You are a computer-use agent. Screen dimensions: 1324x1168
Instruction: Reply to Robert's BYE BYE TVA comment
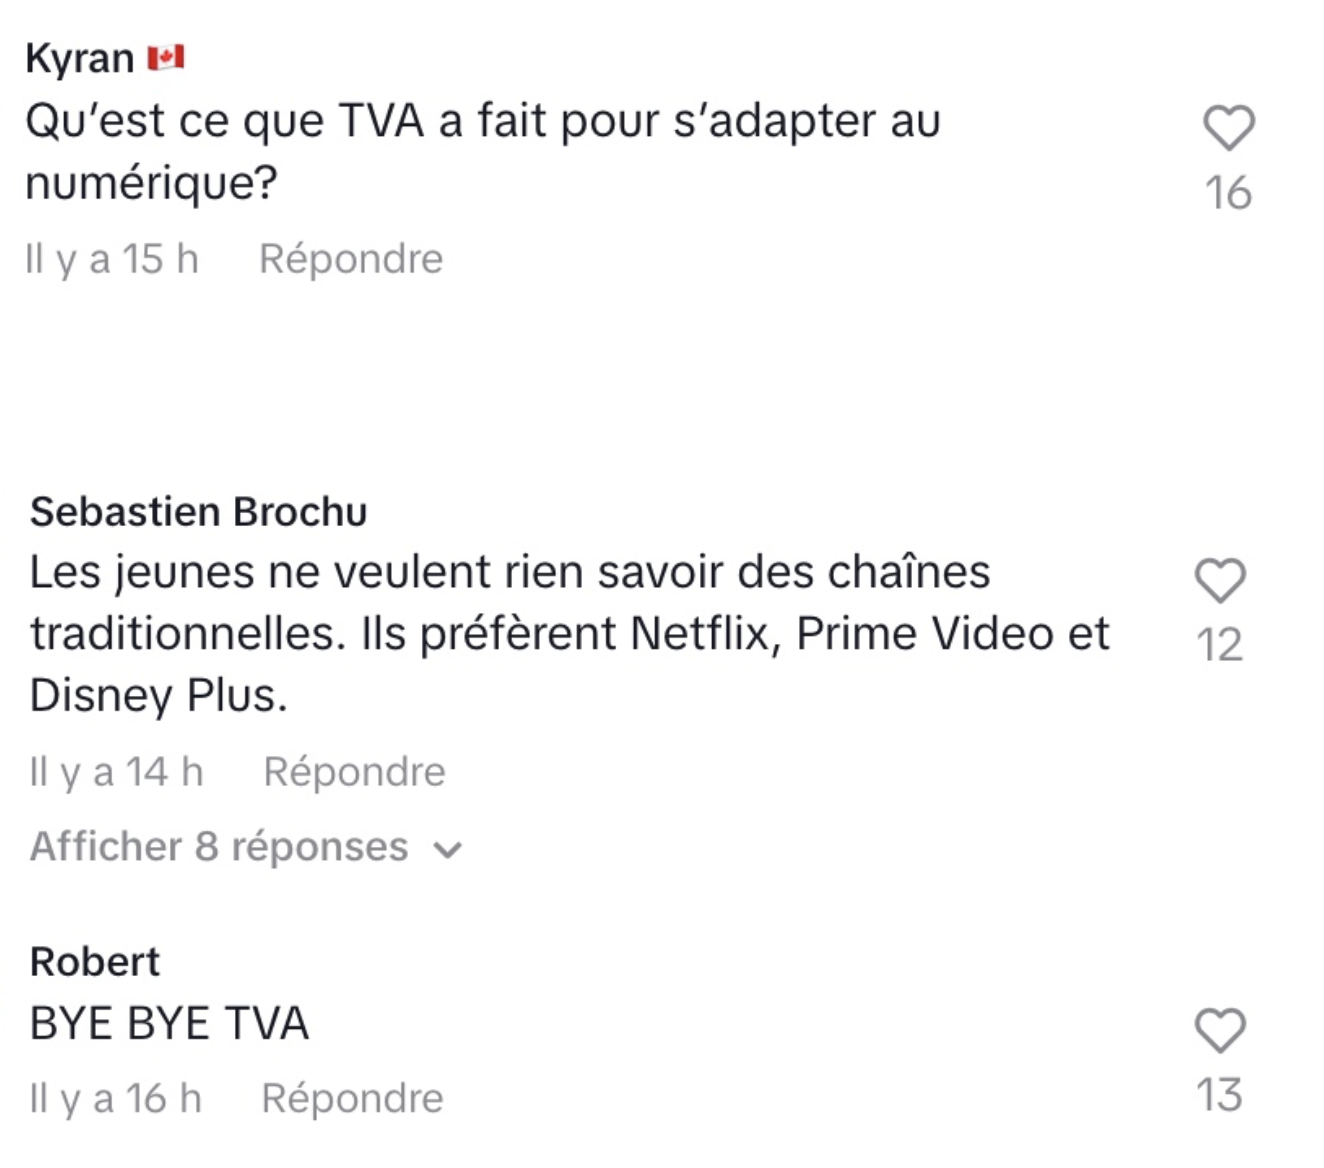pos(350,1097)
